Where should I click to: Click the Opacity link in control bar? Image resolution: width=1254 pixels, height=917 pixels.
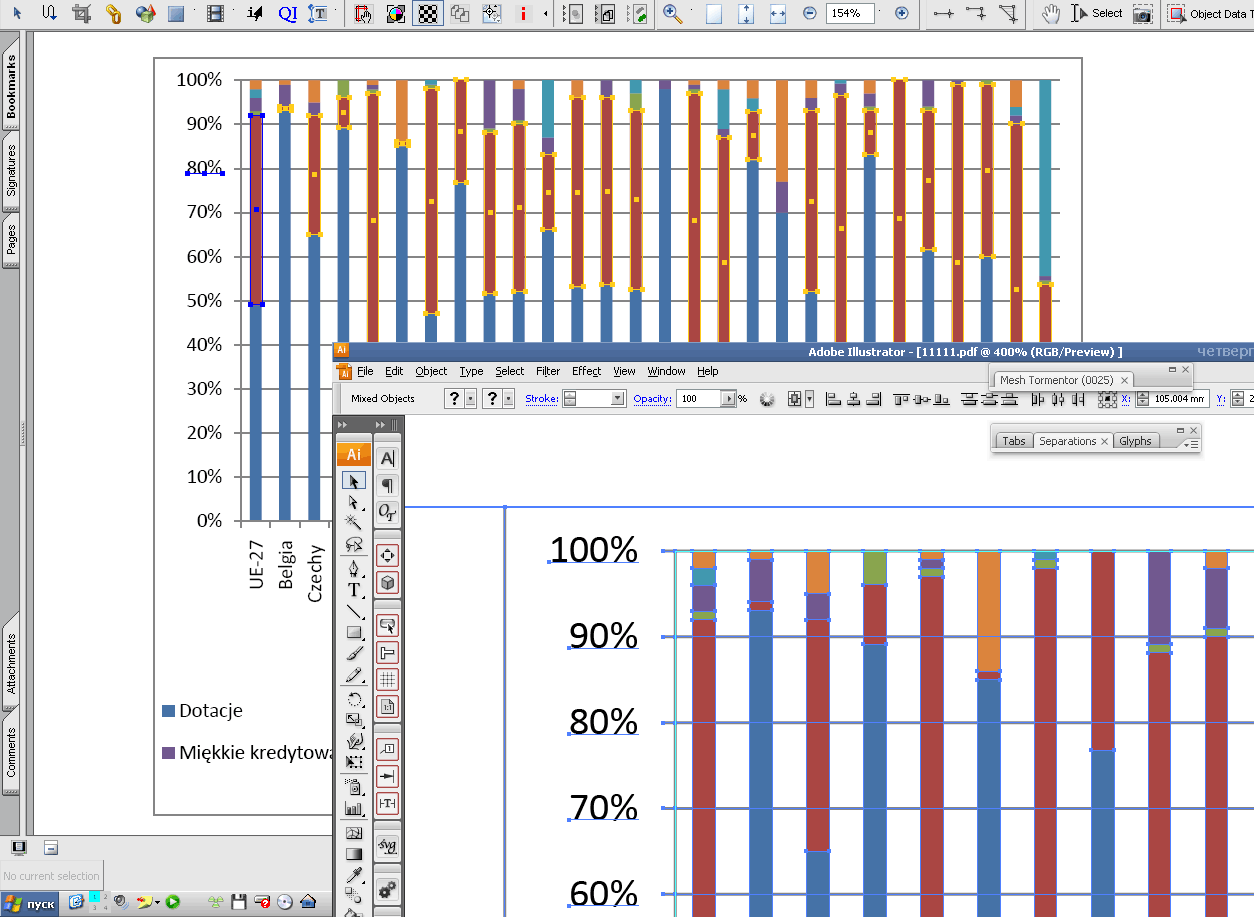[x=652, y=398]
